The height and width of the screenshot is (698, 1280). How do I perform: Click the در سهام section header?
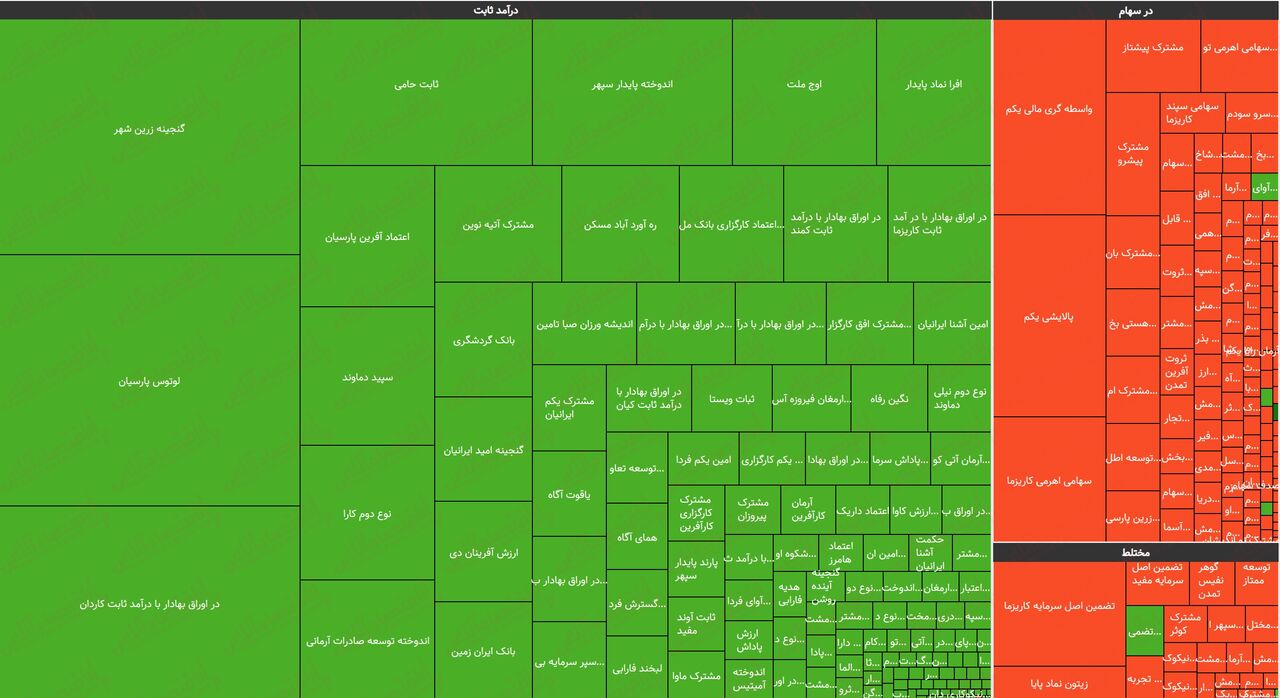[x=1135, y=10]
